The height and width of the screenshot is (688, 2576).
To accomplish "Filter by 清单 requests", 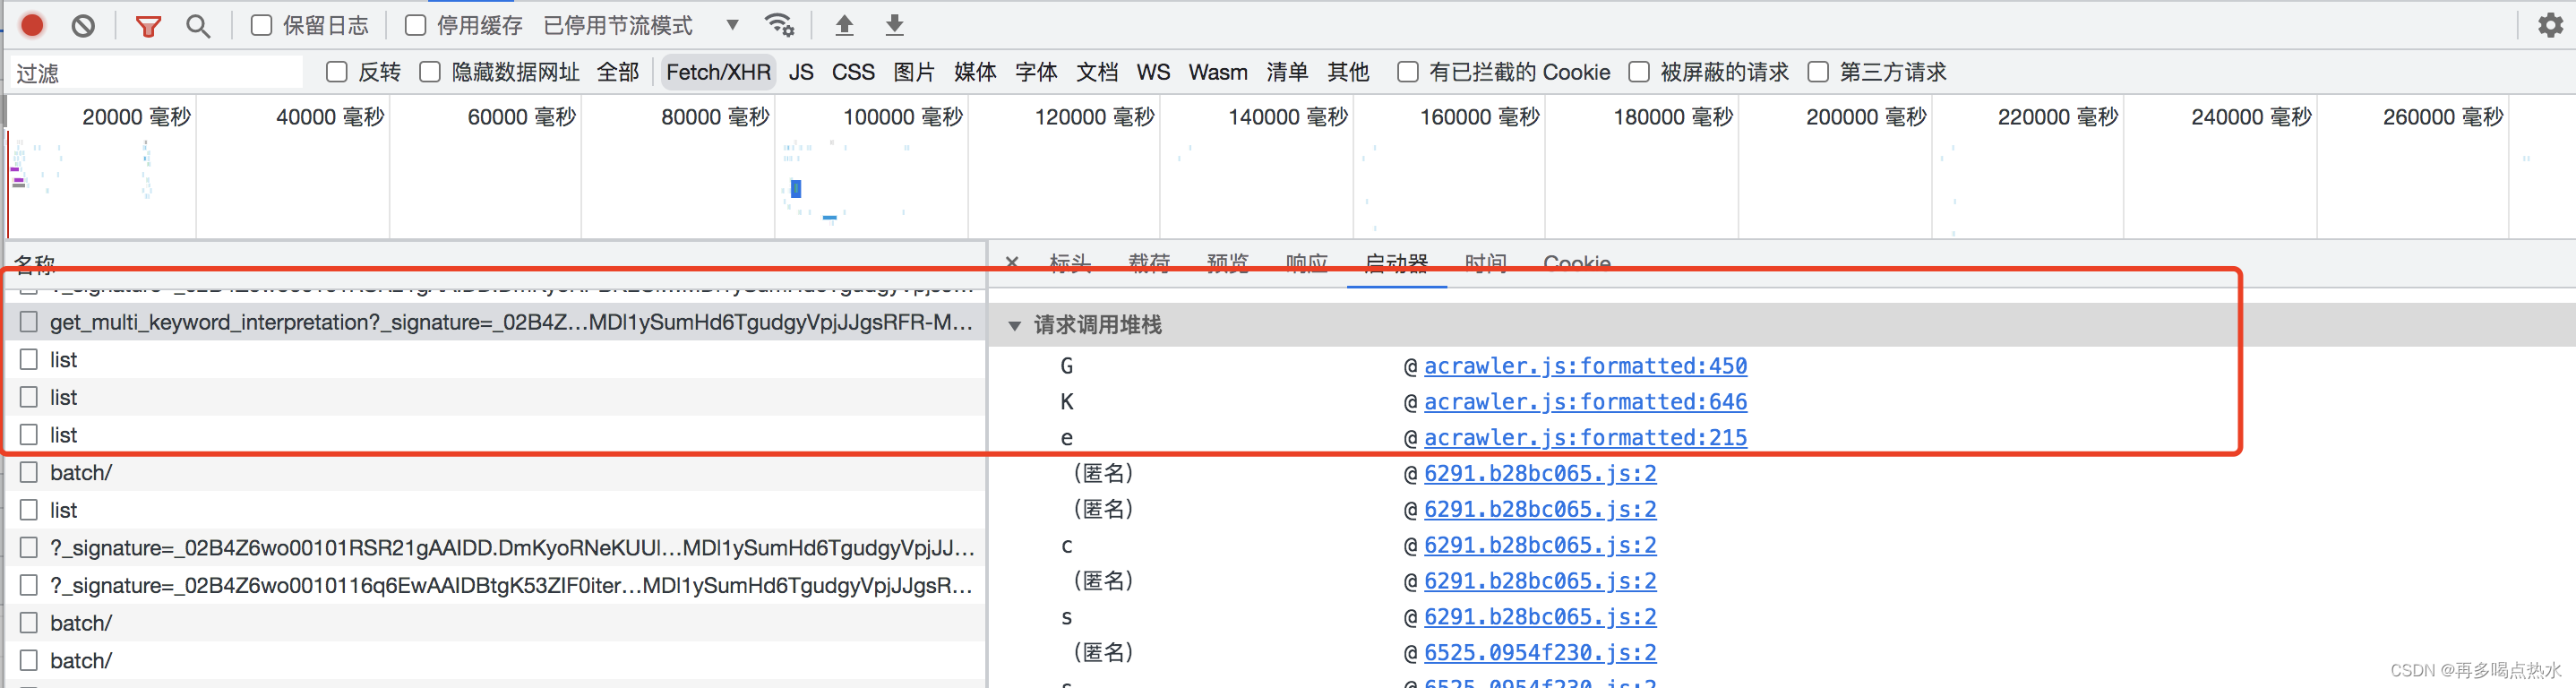I will click(1287, 72).
